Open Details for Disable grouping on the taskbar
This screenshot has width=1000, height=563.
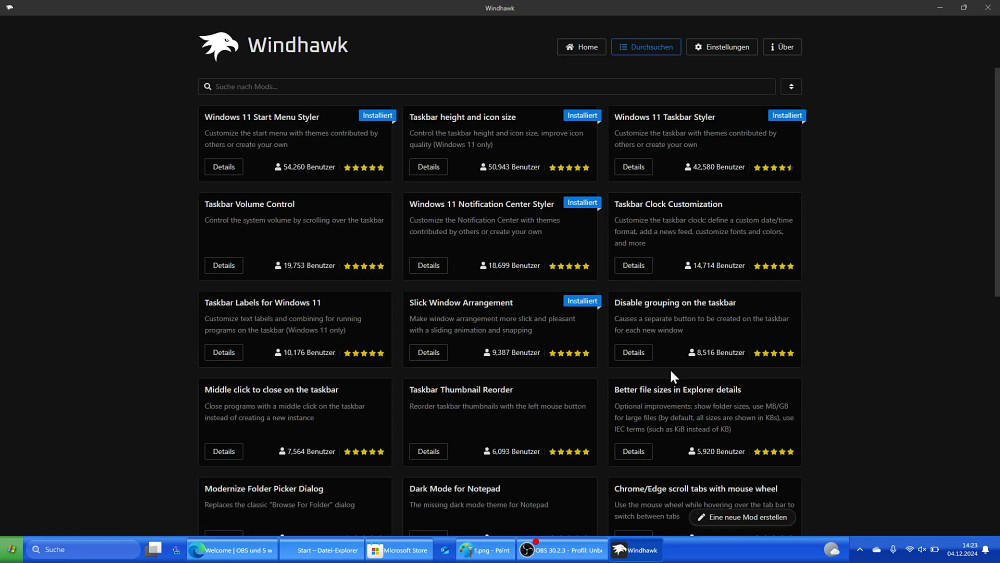coord(633,353)
